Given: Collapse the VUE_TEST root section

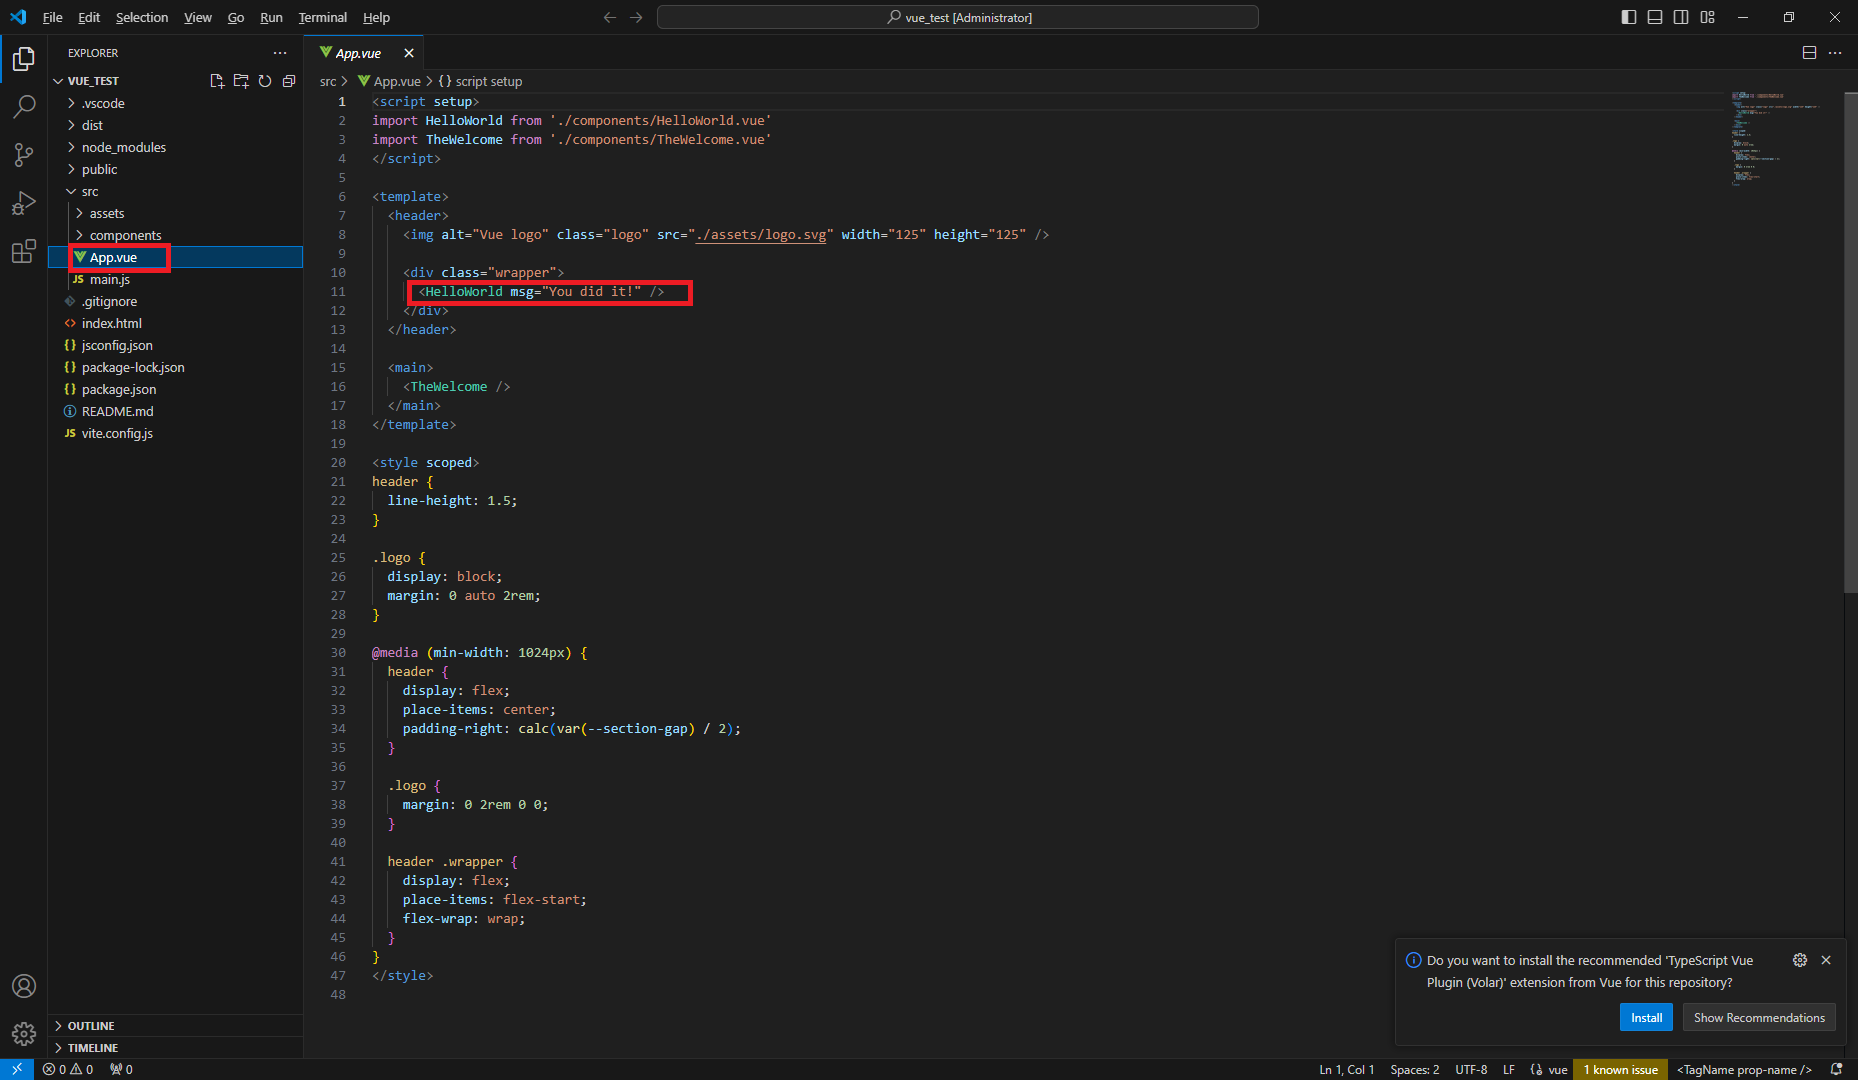Looking at the screenshot, I should 93,81.
